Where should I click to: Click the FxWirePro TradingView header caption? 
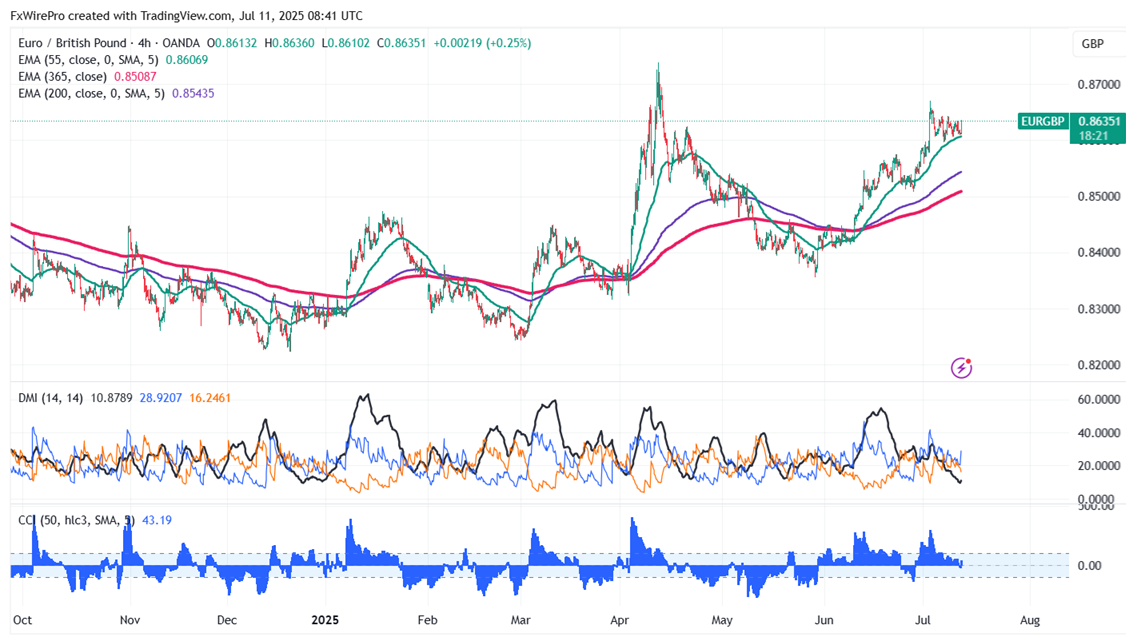click(x=187, y=15)
